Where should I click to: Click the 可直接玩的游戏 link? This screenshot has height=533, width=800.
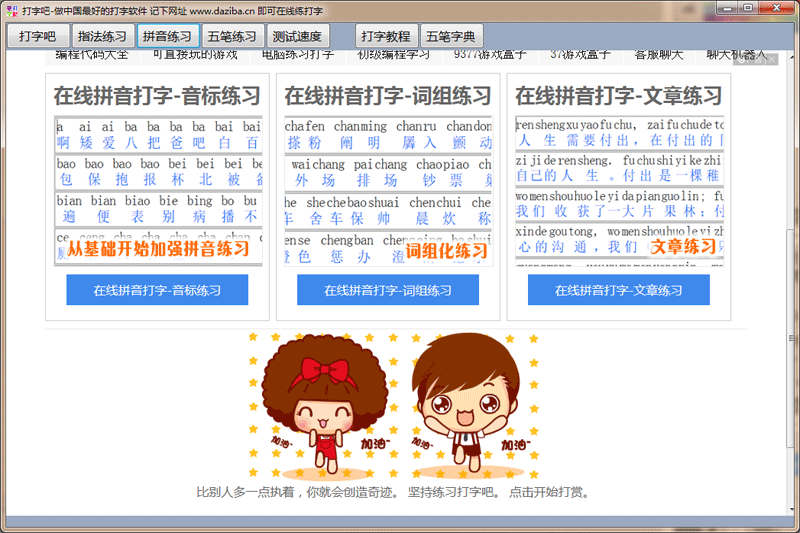[x=195, y=55]
